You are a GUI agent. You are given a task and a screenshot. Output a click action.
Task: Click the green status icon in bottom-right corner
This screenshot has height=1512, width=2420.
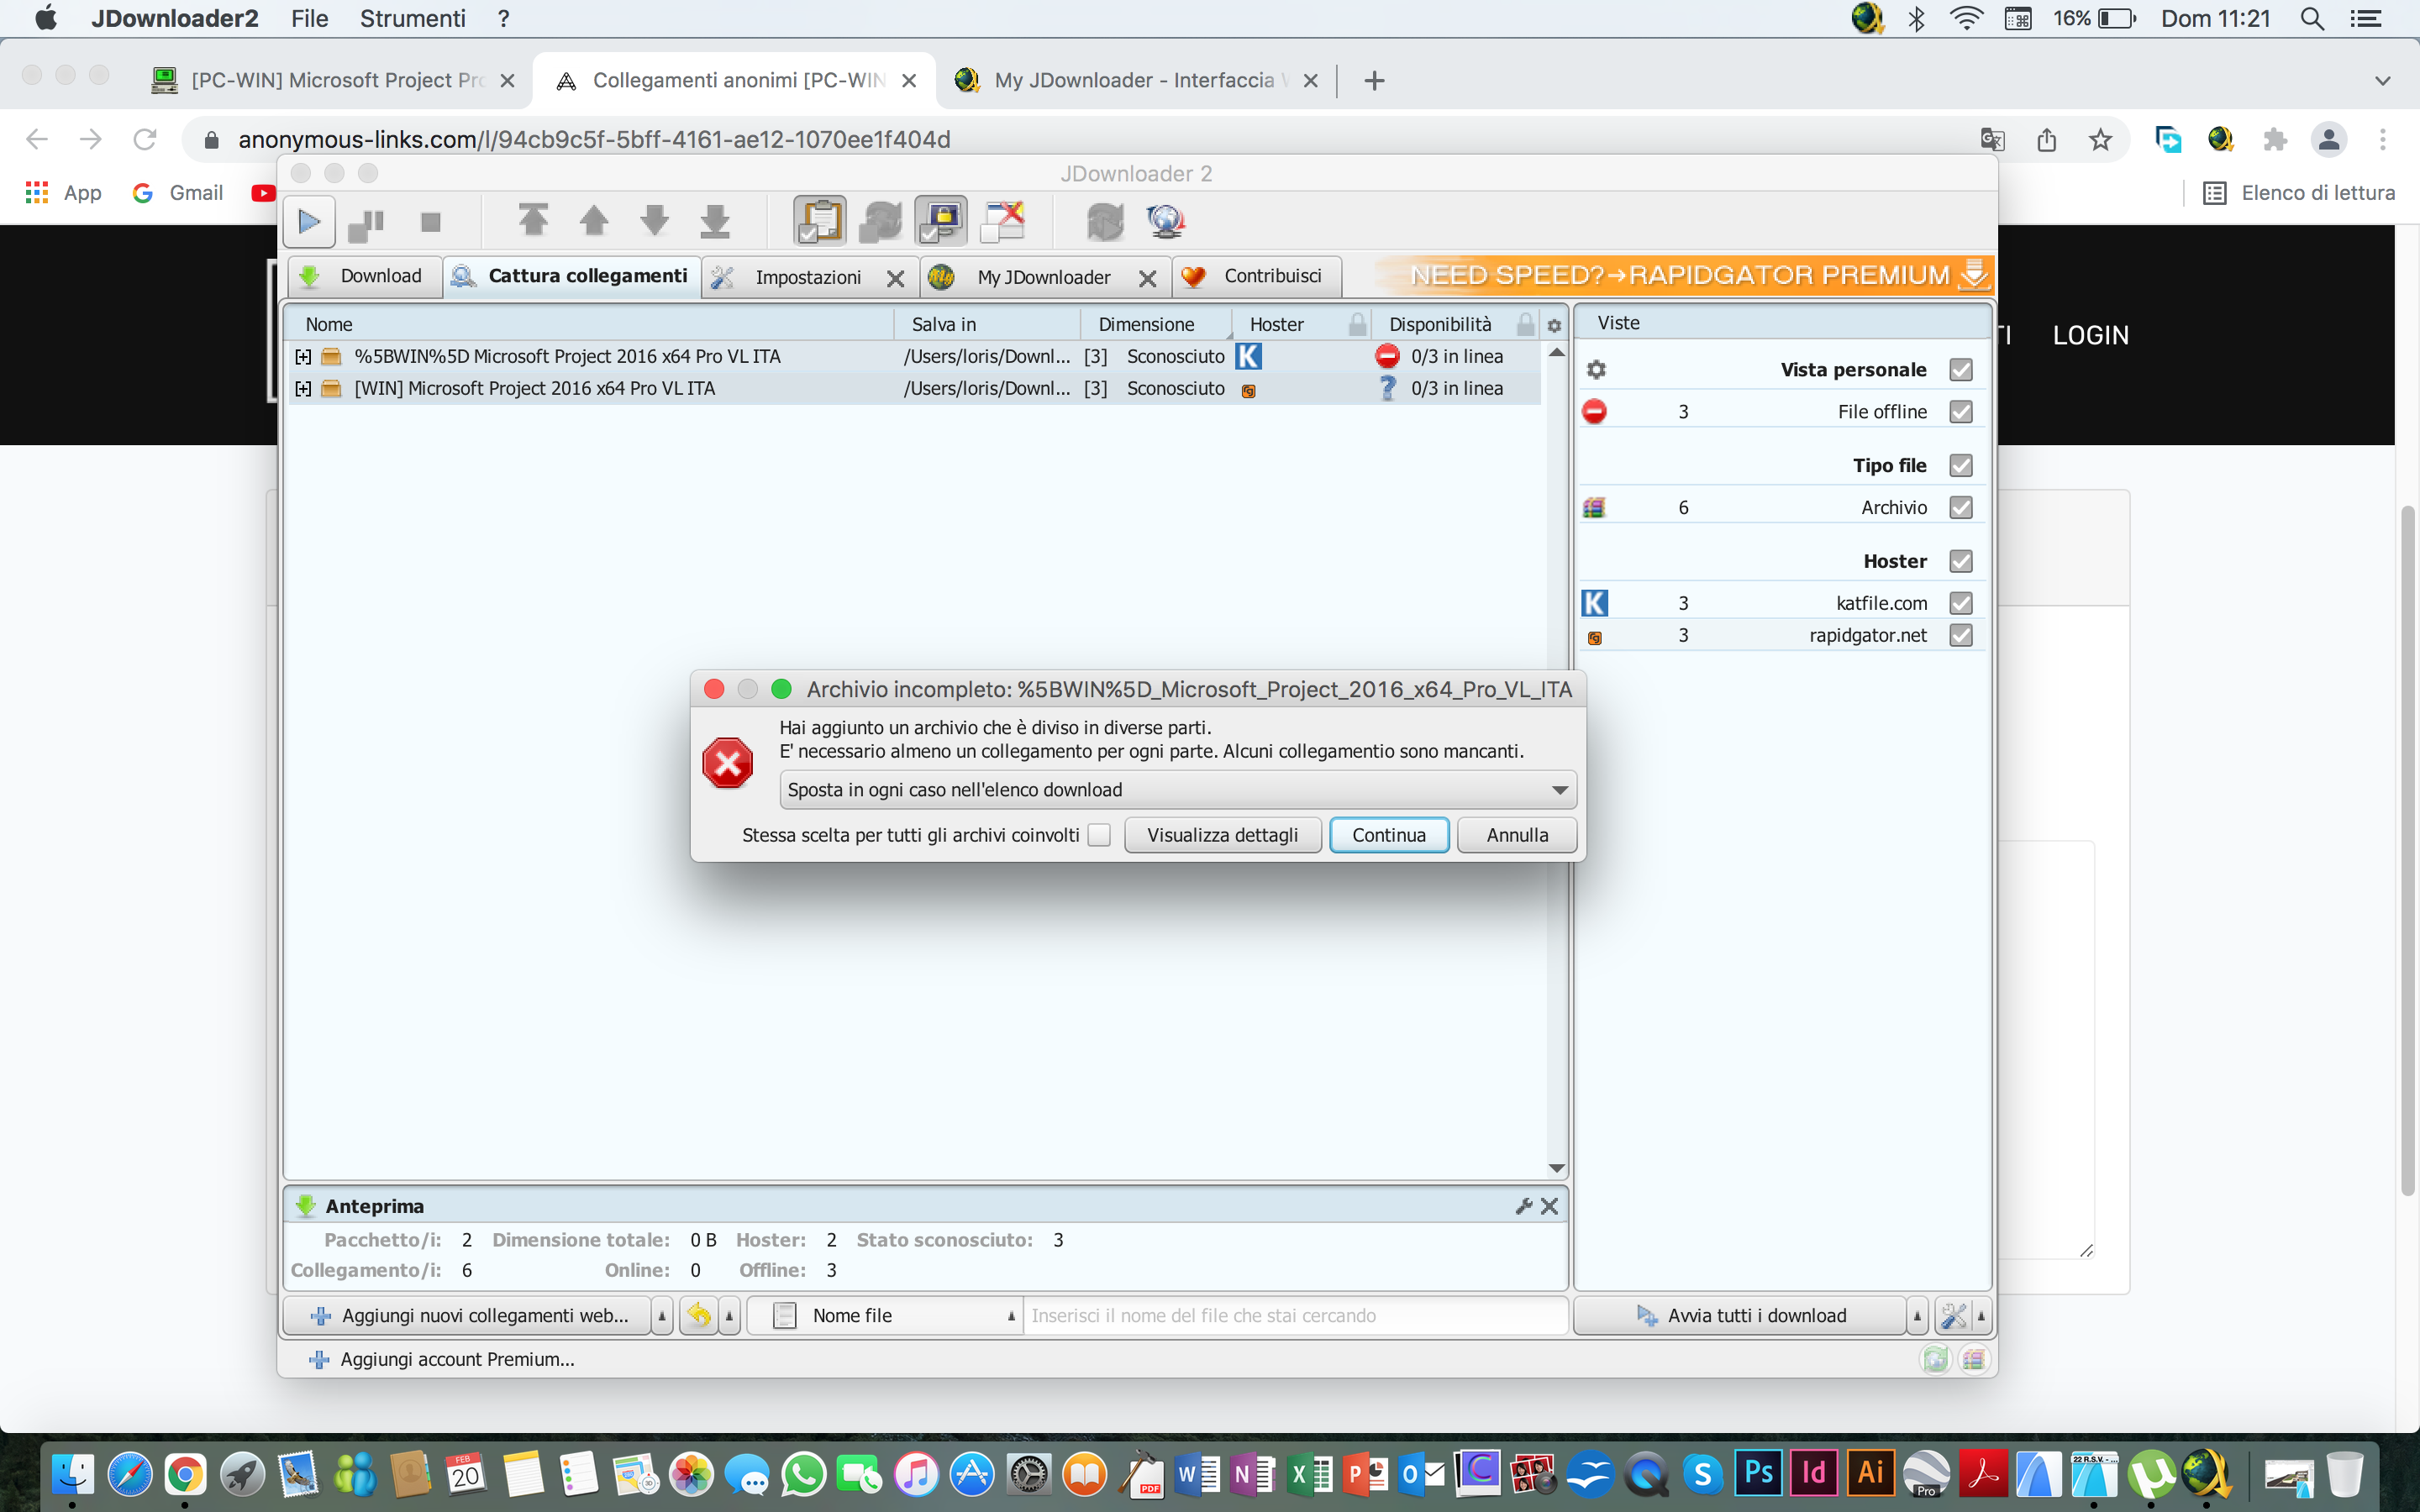[1936, 1359]
